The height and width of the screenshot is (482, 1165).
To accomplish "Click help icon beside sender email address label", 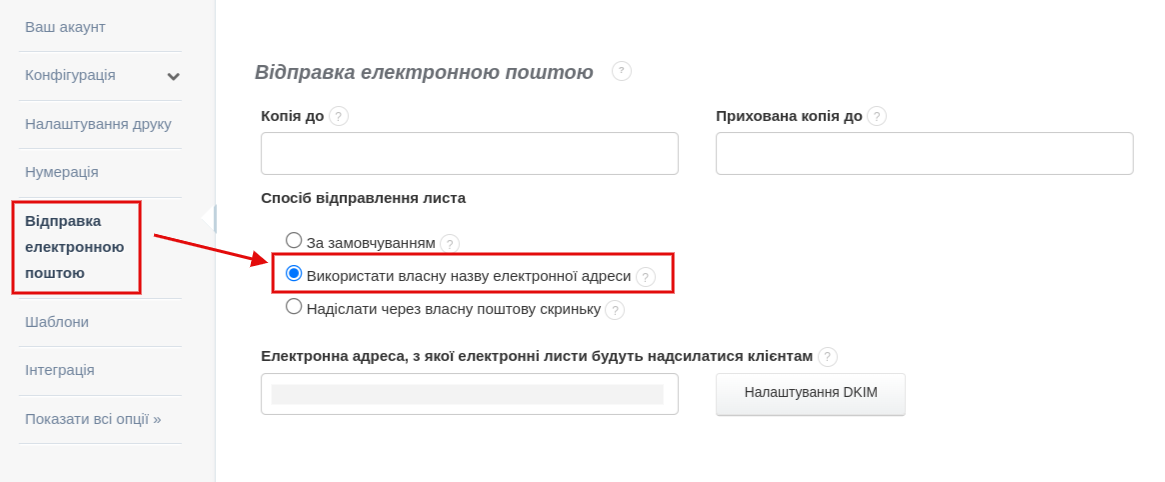I will click(x=827, y=356).
